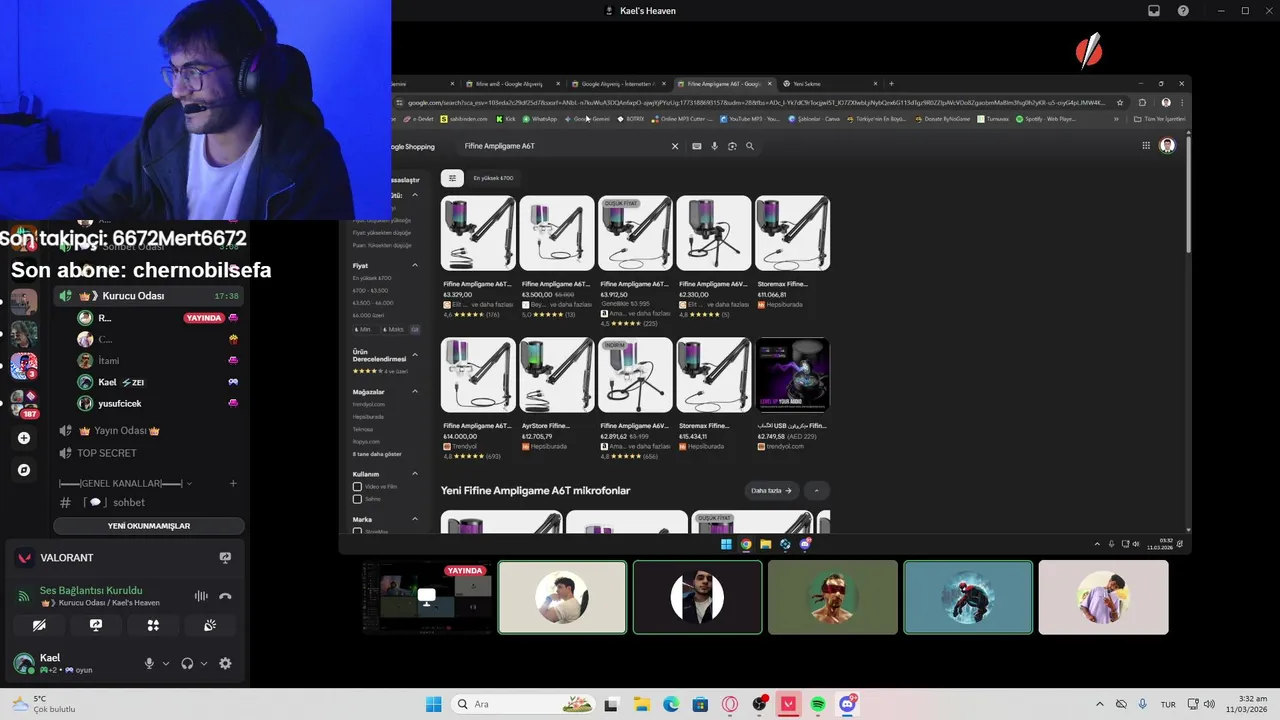The image size is (1280, 720).
Task: Open Discord icon on Windows taskbar
Action: (x=848, y=704)
